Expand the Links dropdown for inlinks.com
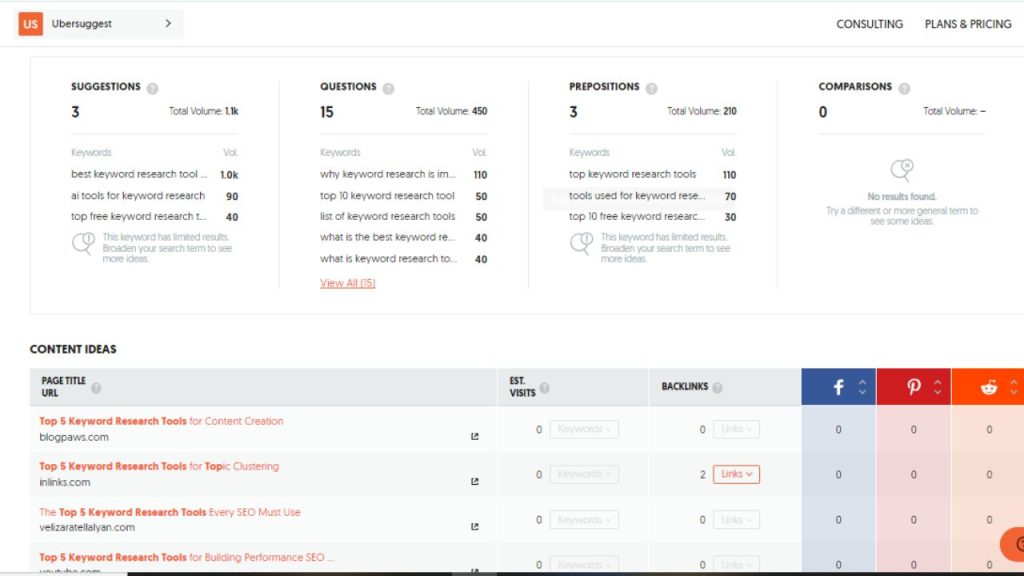This screenshot has width=1024, height=576. [x=736, y=474]
